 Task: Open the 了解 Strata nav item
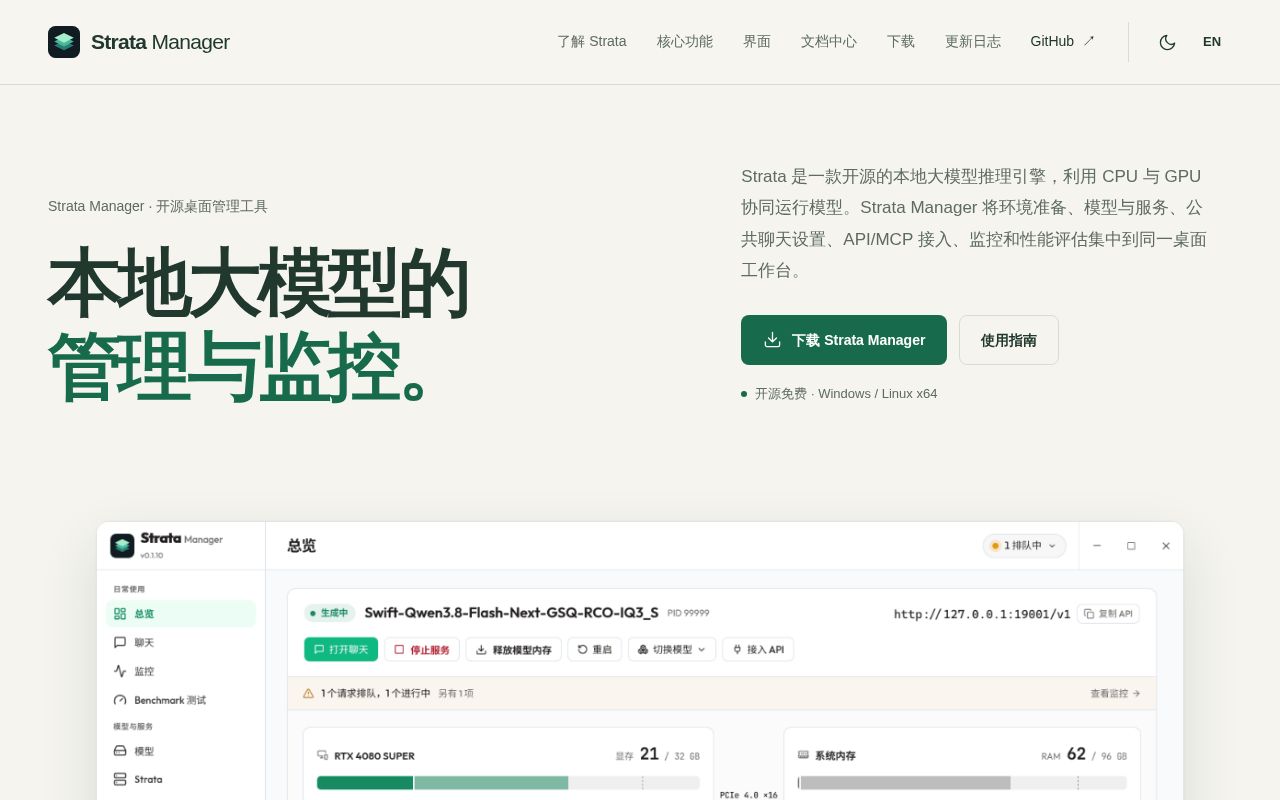coord(592,42)
